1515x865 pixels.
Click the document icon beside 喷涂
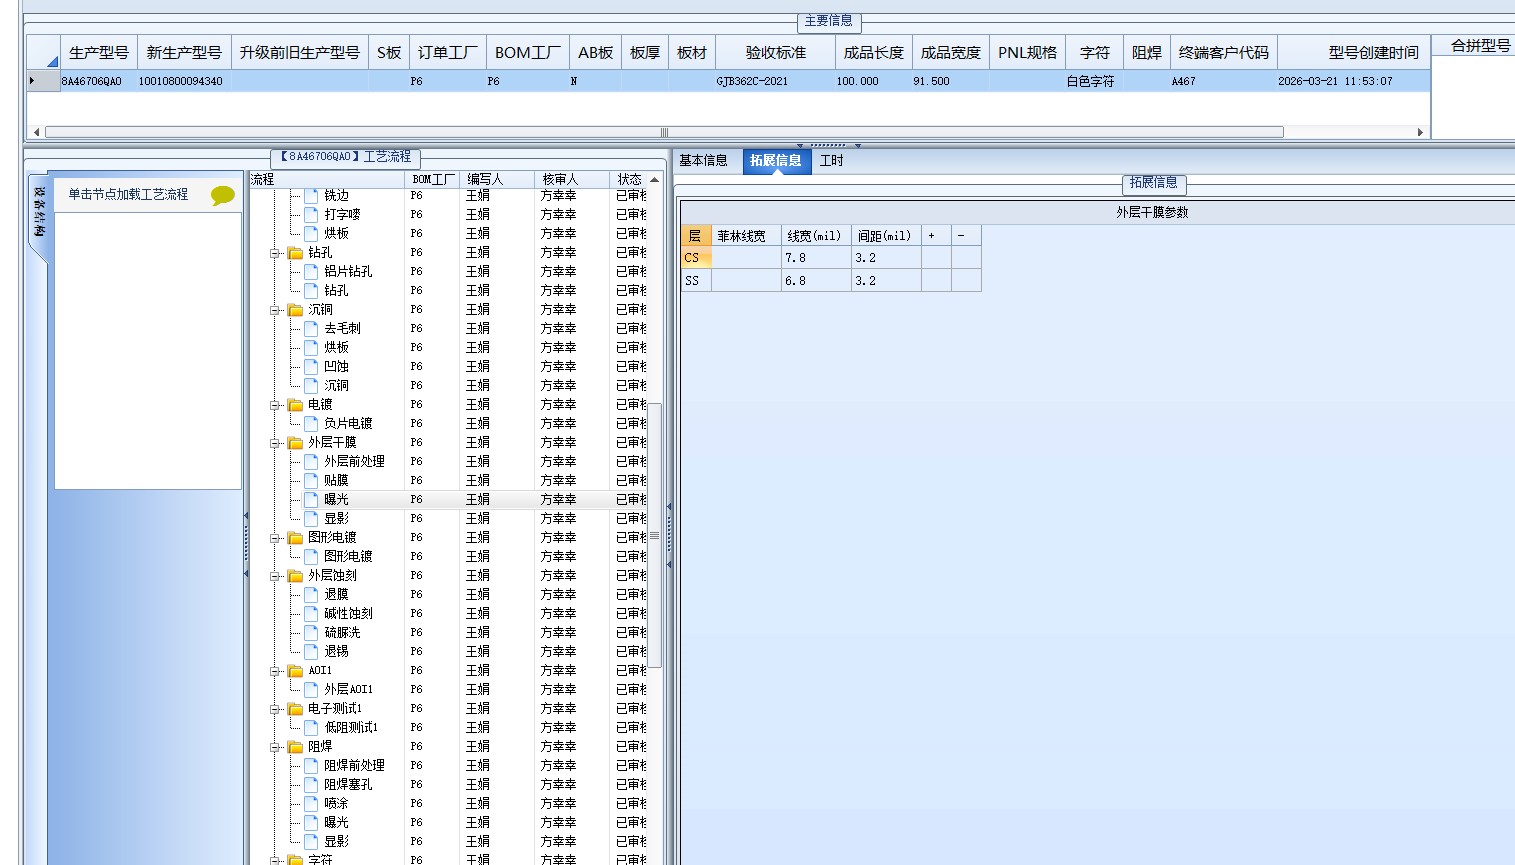(311, 803)
